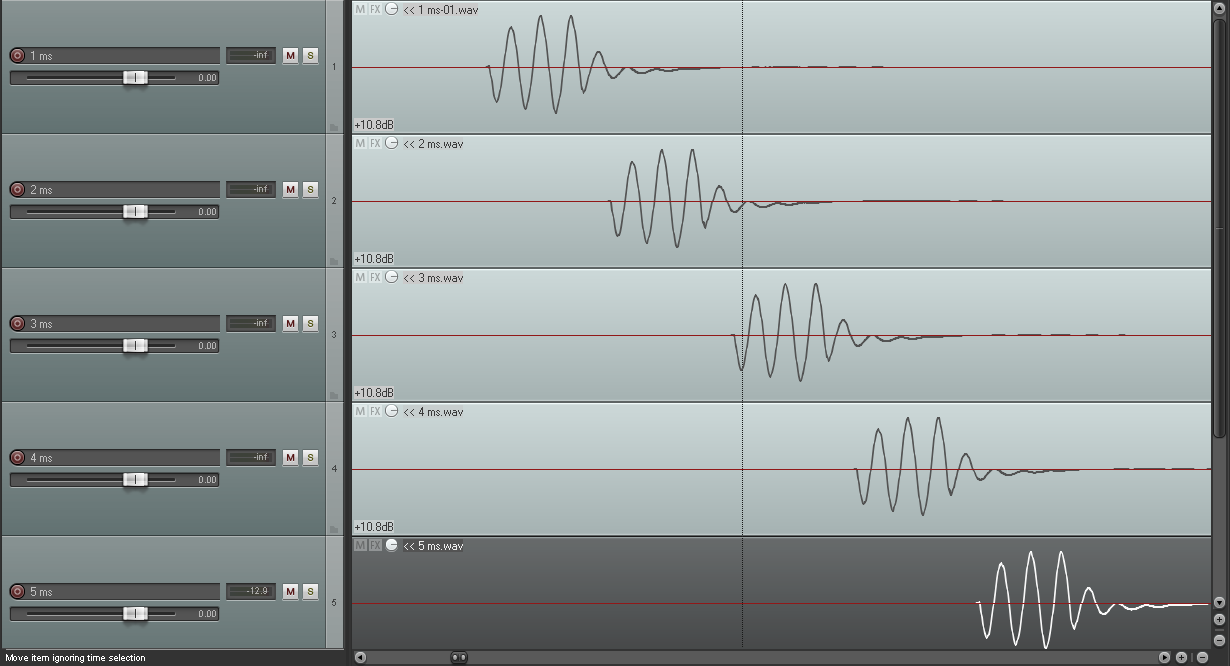Mute the 2 ms track
This screenshot has height=666, width=1230.
290,190
